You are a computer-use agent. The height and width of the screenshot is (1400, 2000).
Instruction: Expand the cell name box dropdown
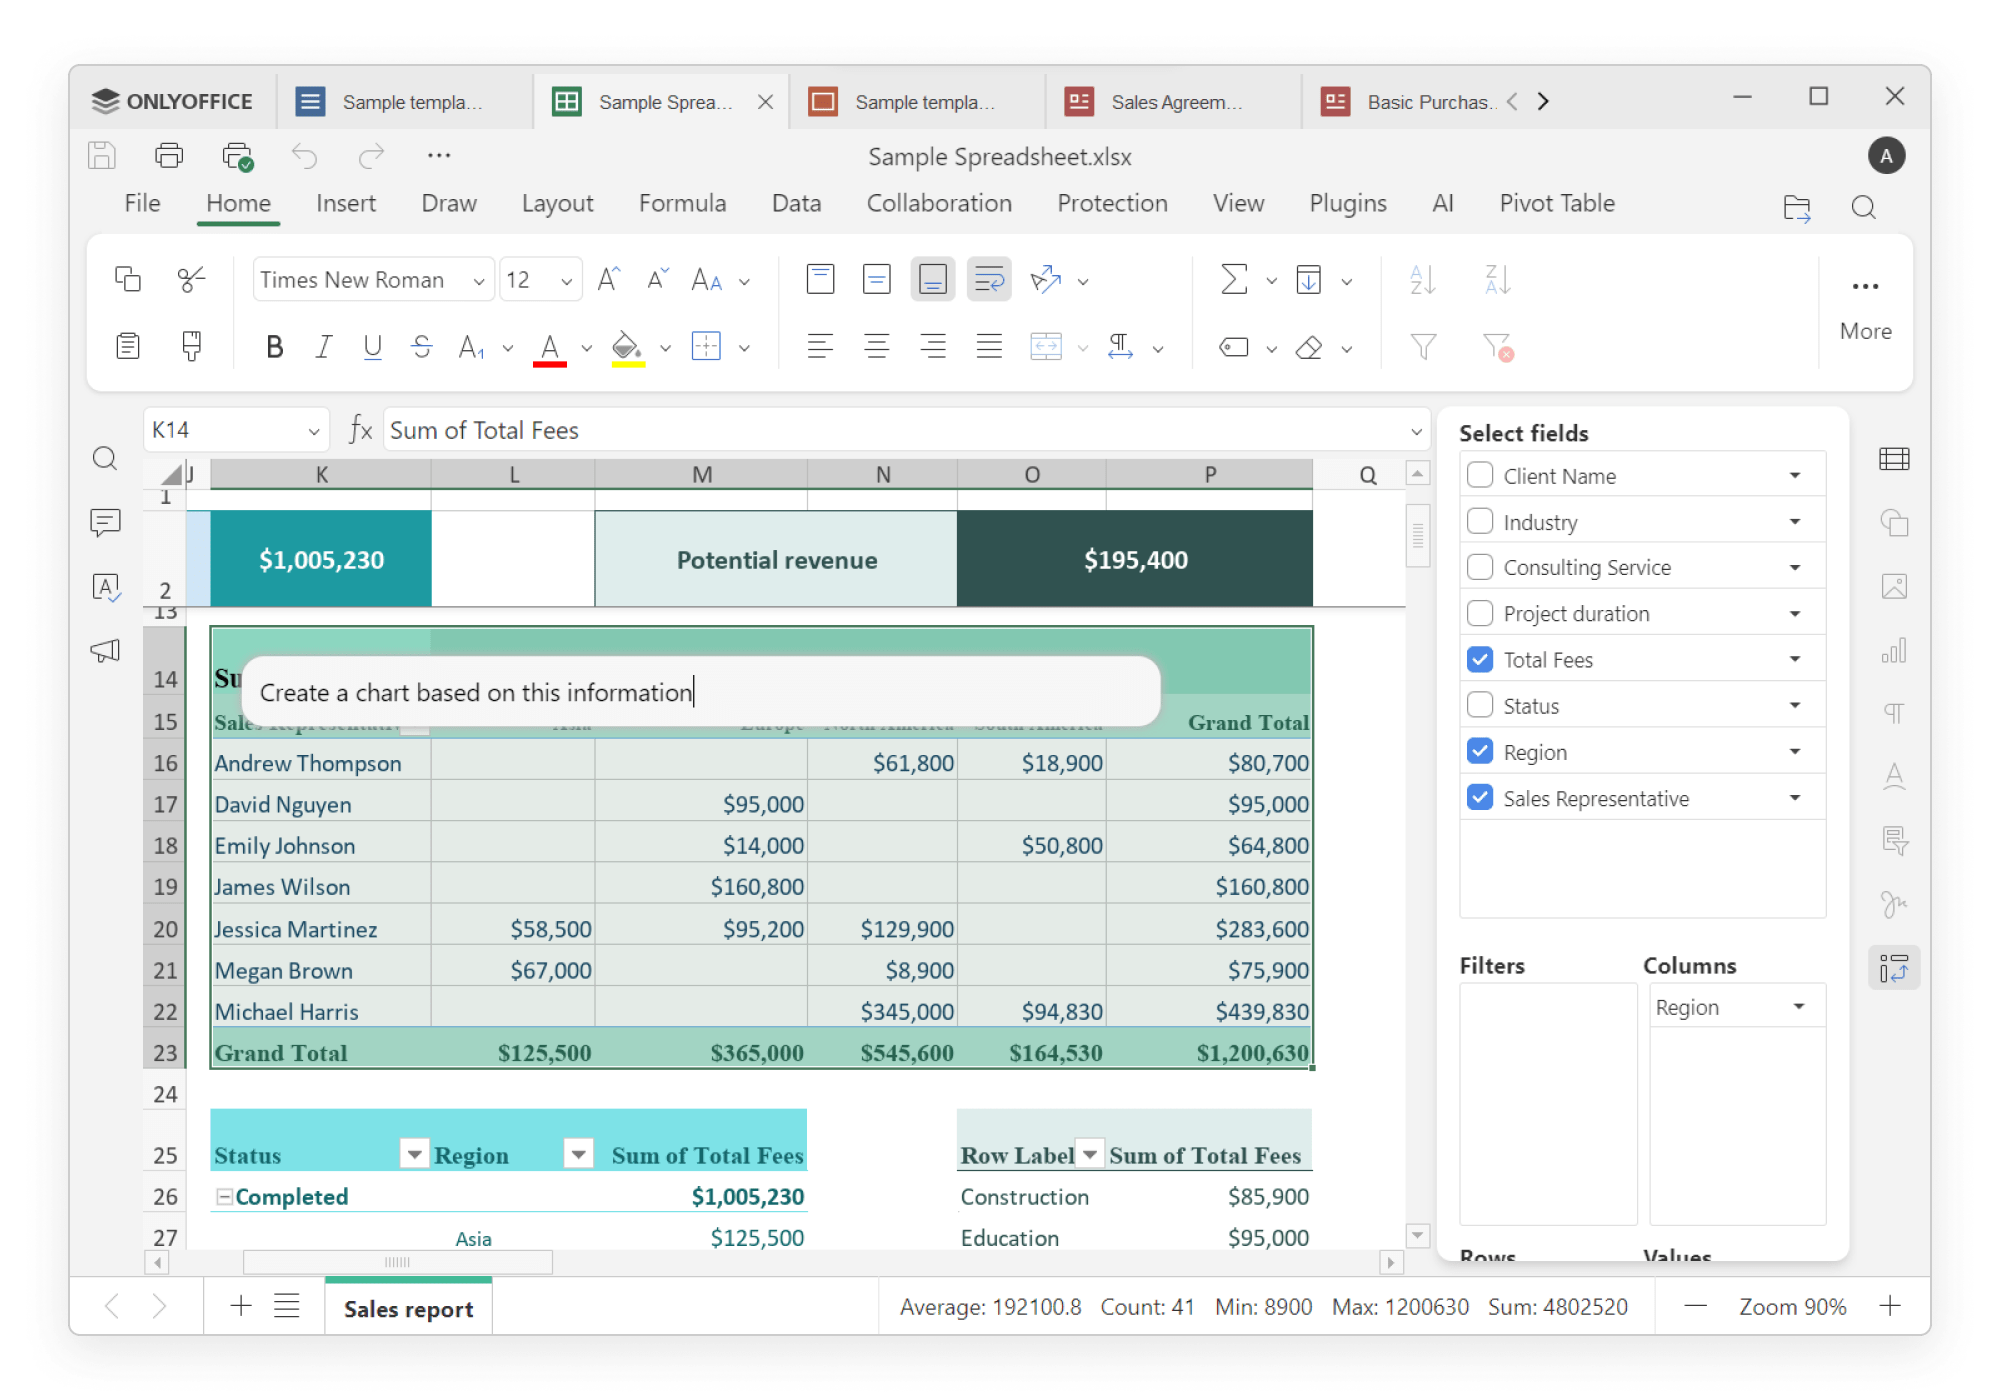pyautogui.click(x=314, y=431)
